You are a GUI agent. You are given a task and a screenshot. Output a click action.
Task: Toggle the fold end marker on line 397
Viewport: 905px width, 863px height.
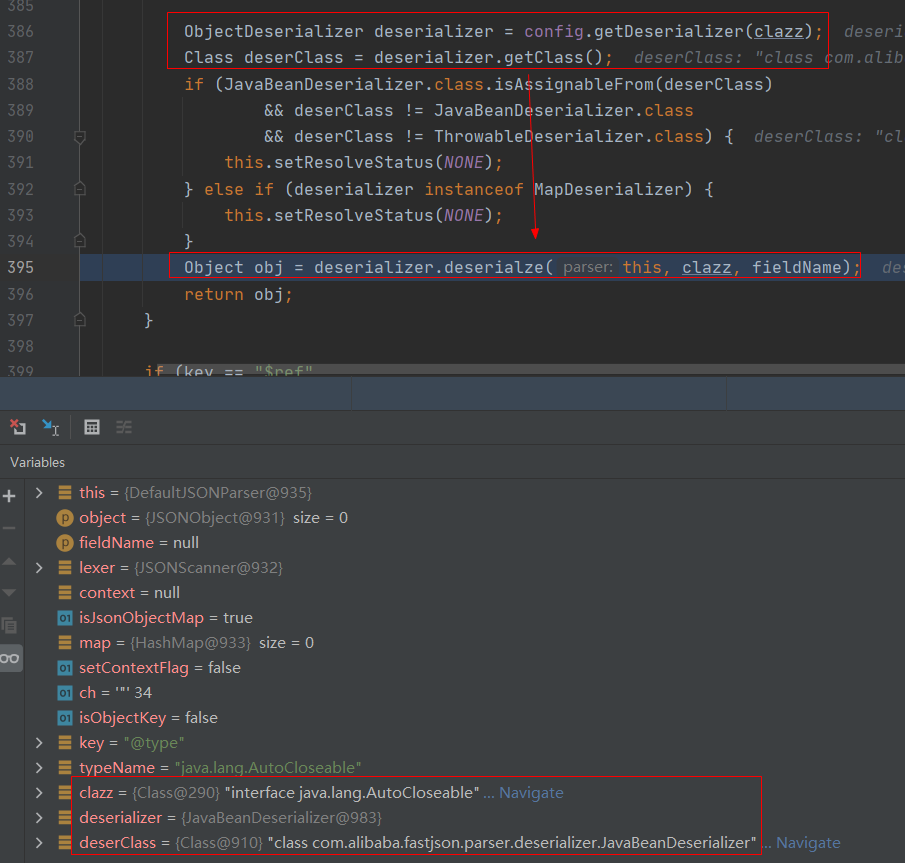[80, 319]
